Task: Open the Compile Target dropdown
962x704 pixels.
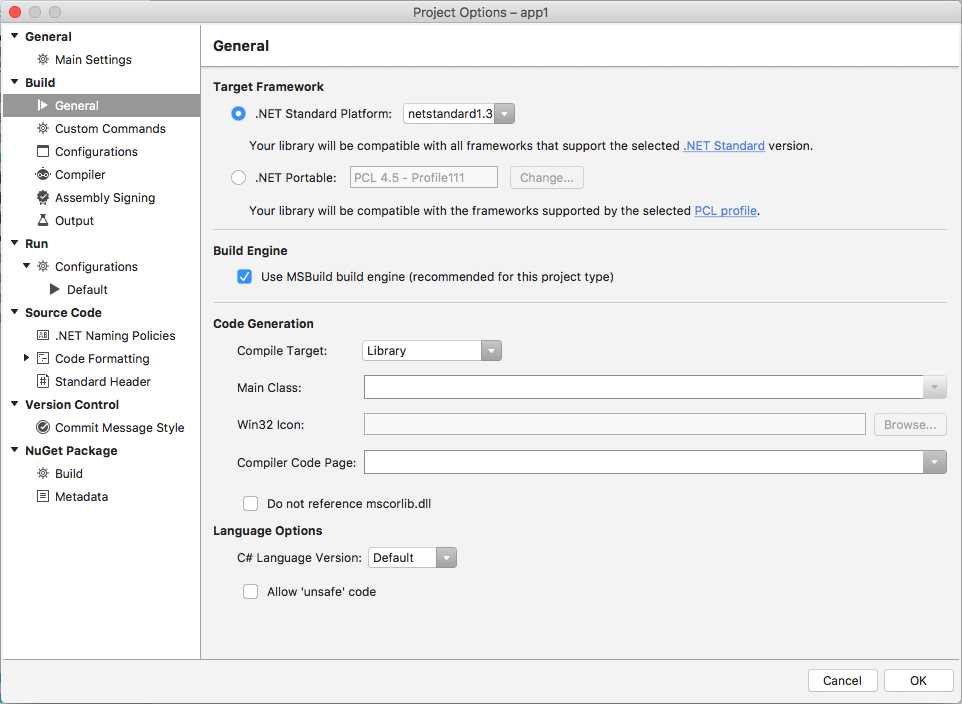Action: pos(490,350)
